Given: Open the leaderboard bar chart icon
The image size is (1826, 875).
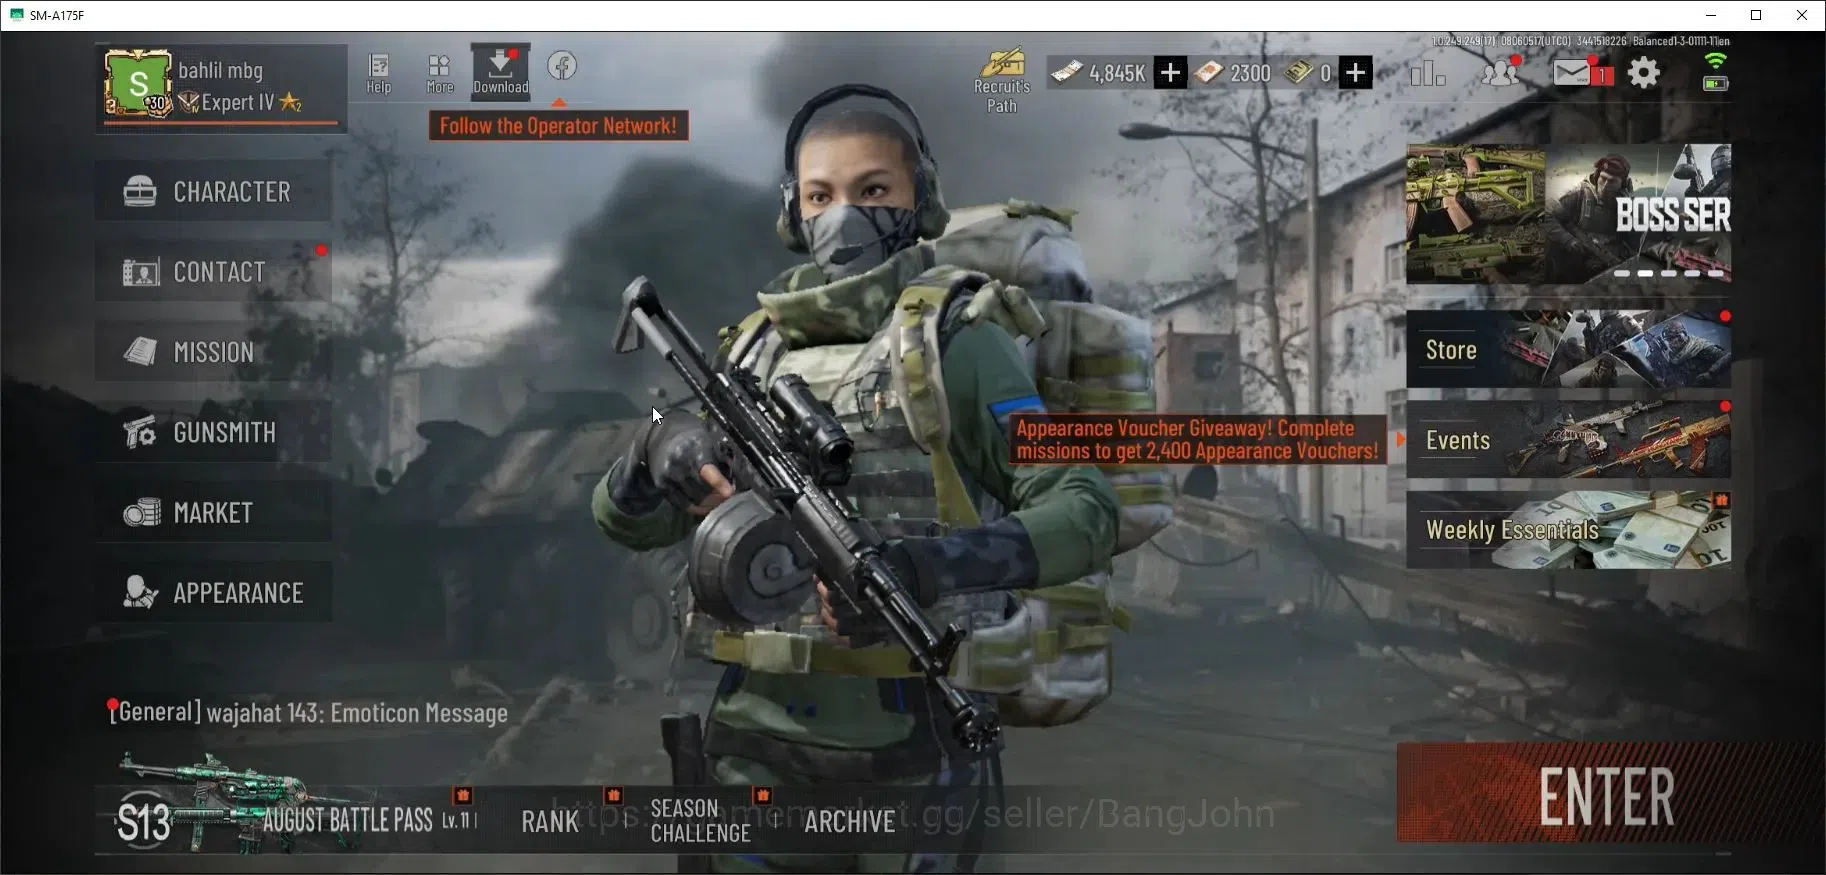Looking at the screenshot, I should click(x=1428, y=73).
